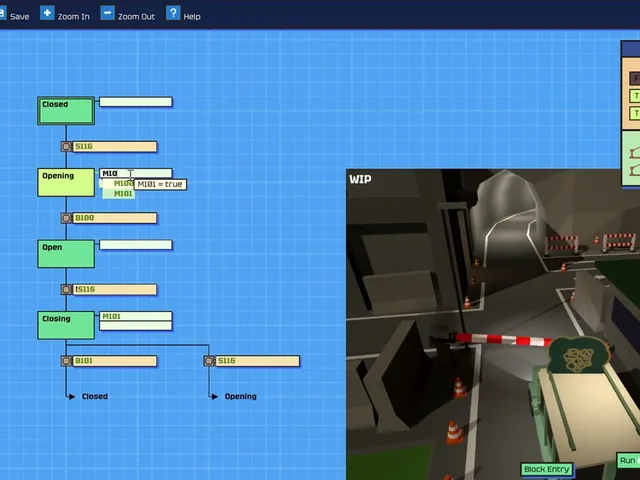Click the empty action field next to Closed step
Image resolution: width=640 pixels, height=480 pixels.
(136, 102)
